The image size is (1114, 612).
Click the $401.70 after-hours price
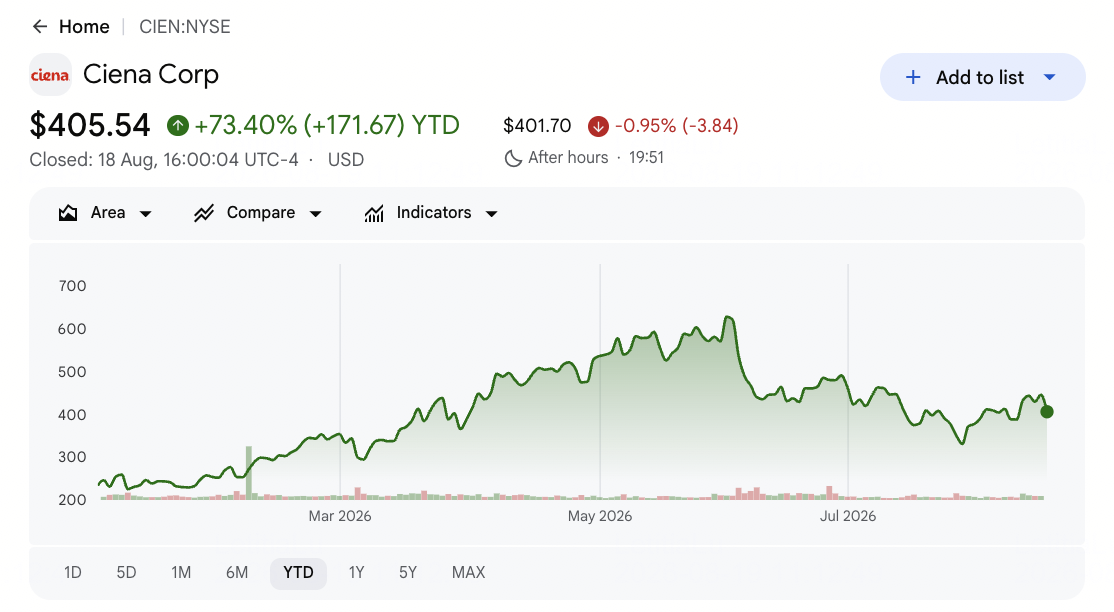tap(537, 126)
